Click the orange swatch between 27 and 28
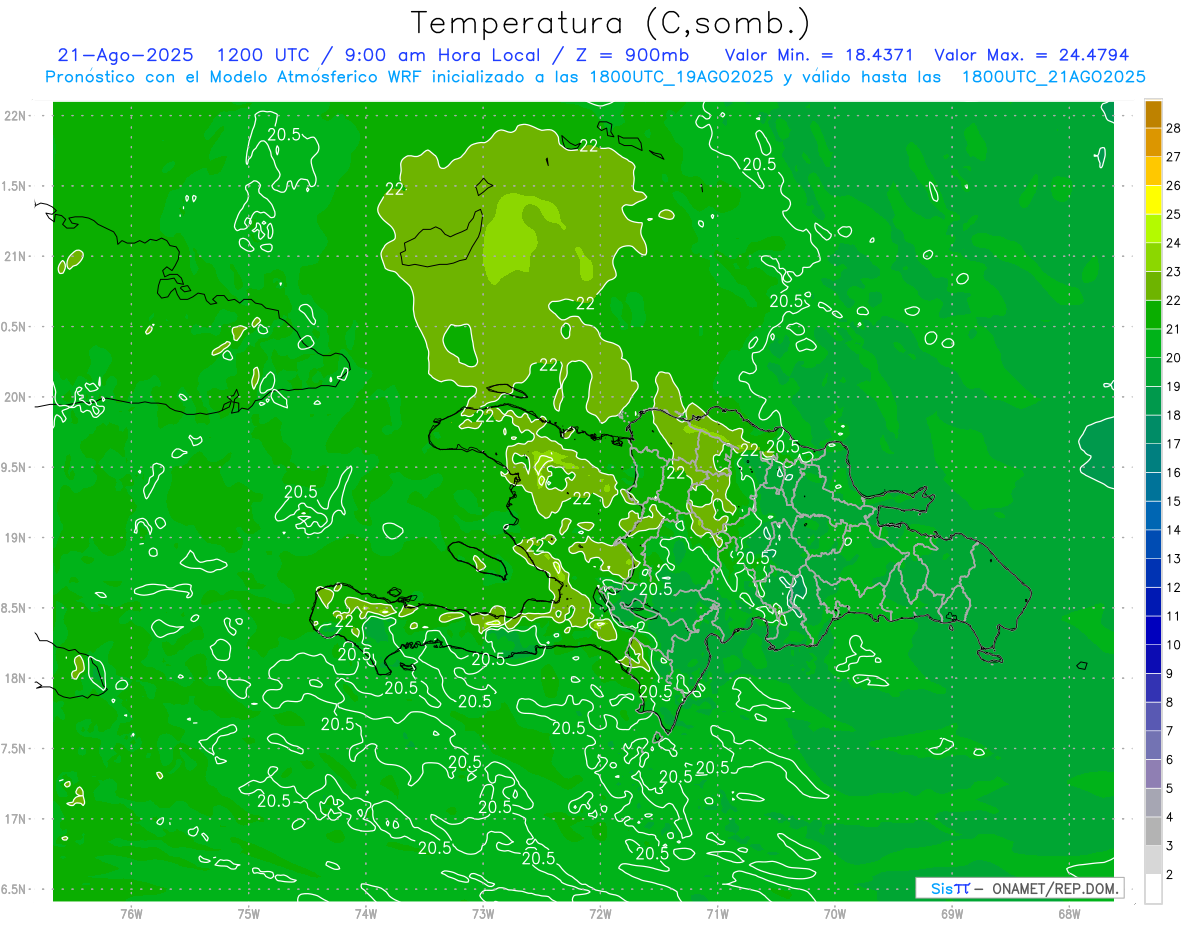Screen dimensions: 1200x927 tap(1153, 143)
